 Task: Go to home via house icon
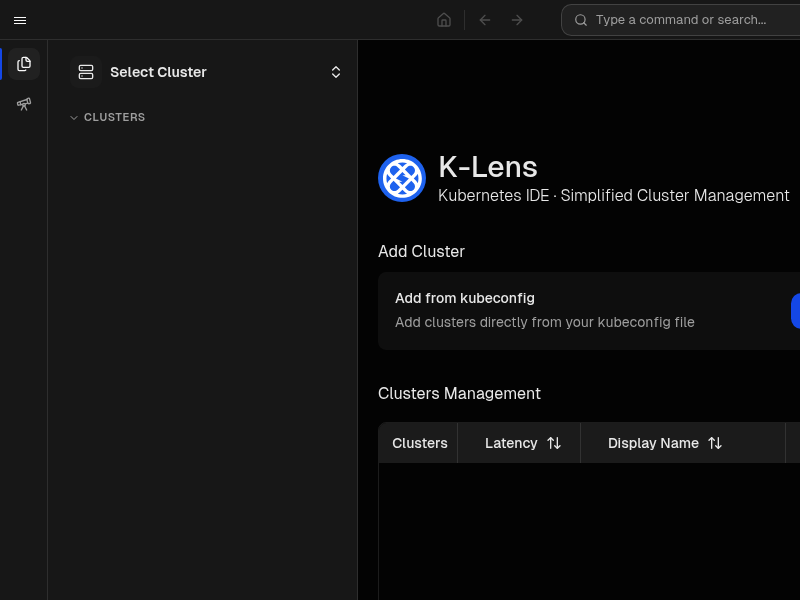coord(444,20)
